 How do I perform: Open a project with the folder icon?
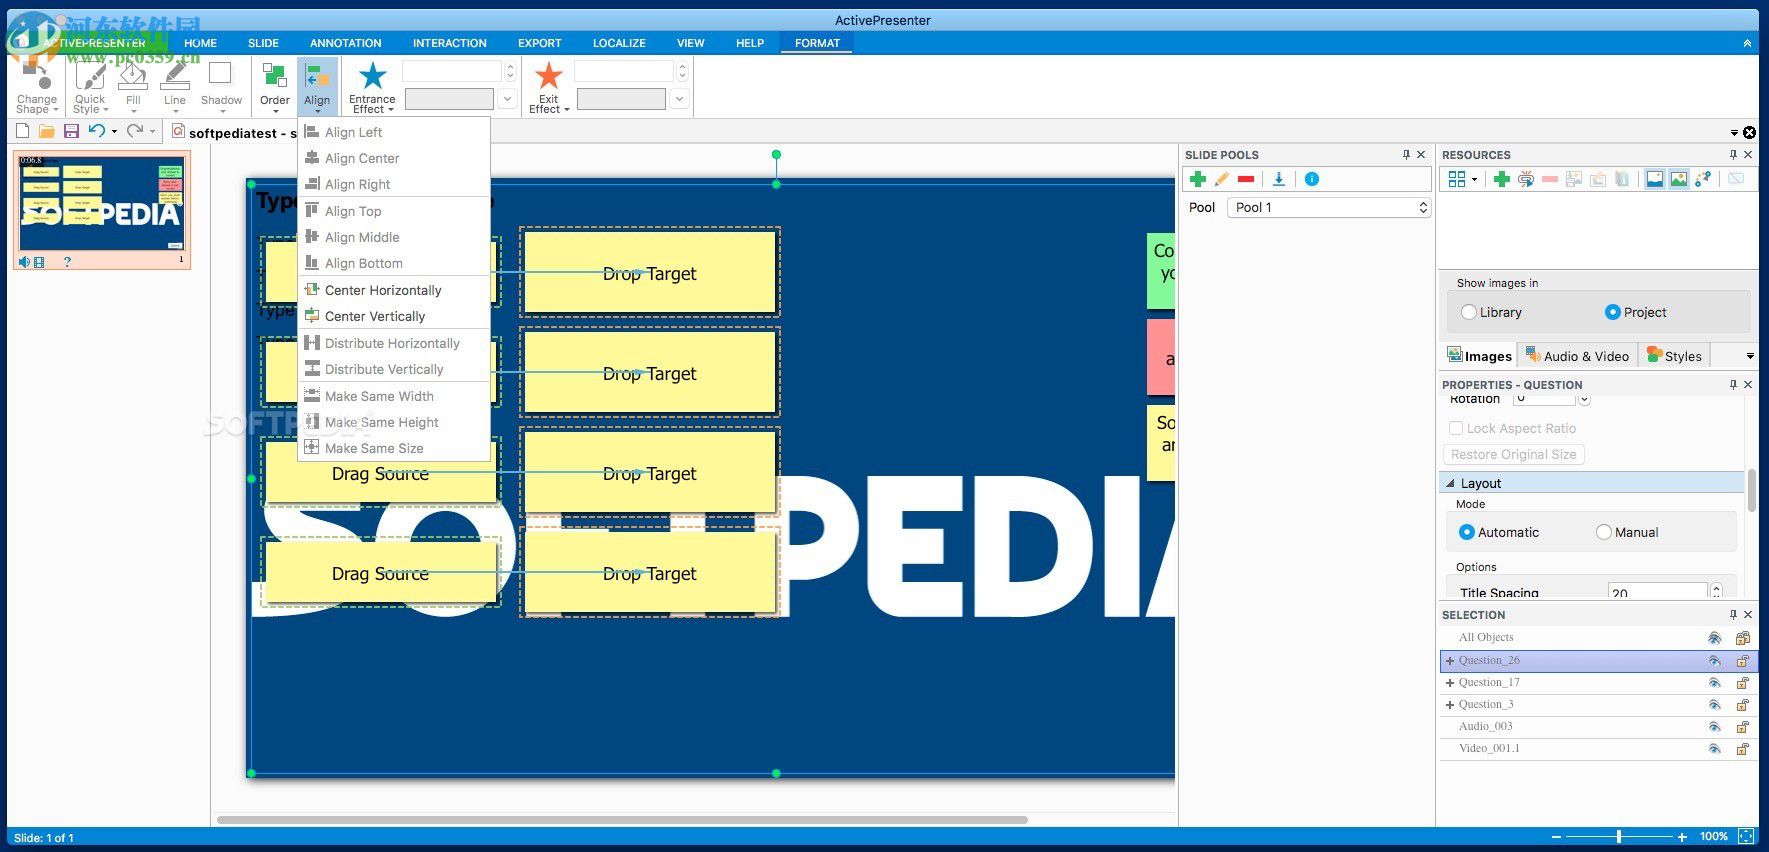tap(47, 131)
